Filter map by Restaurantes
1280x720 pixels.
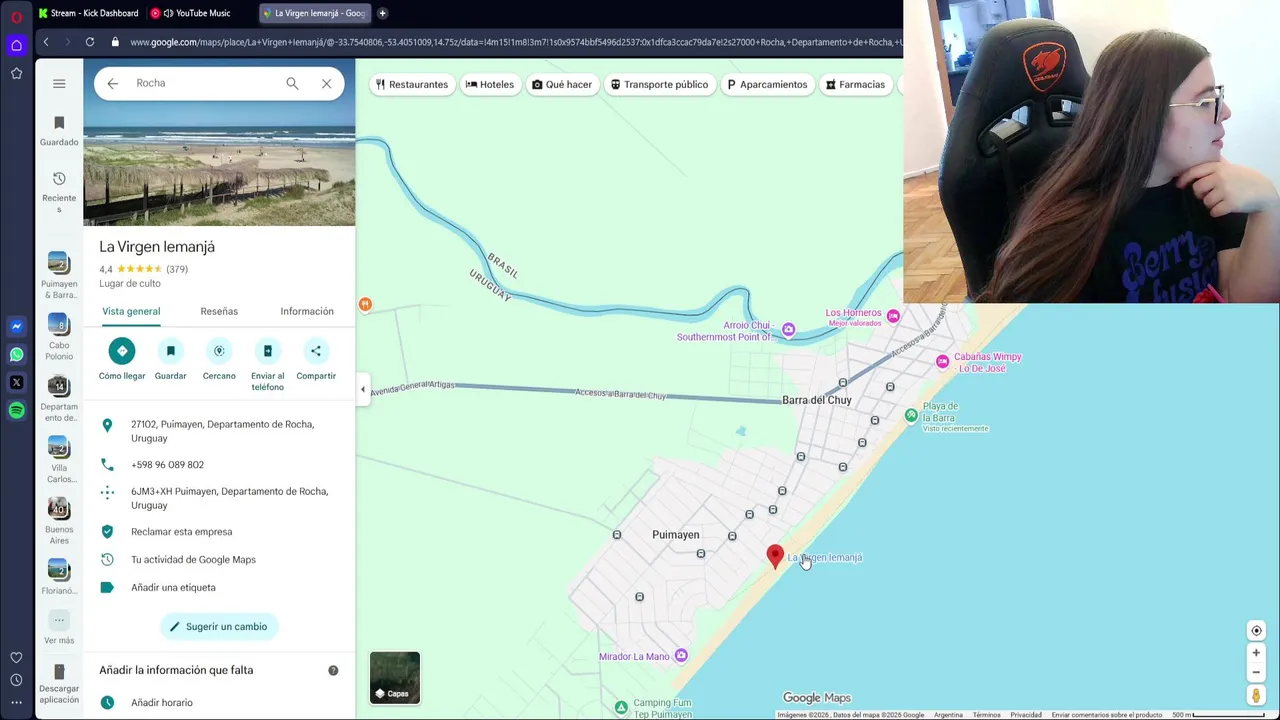pyautogui.click(x=411, y=84)
